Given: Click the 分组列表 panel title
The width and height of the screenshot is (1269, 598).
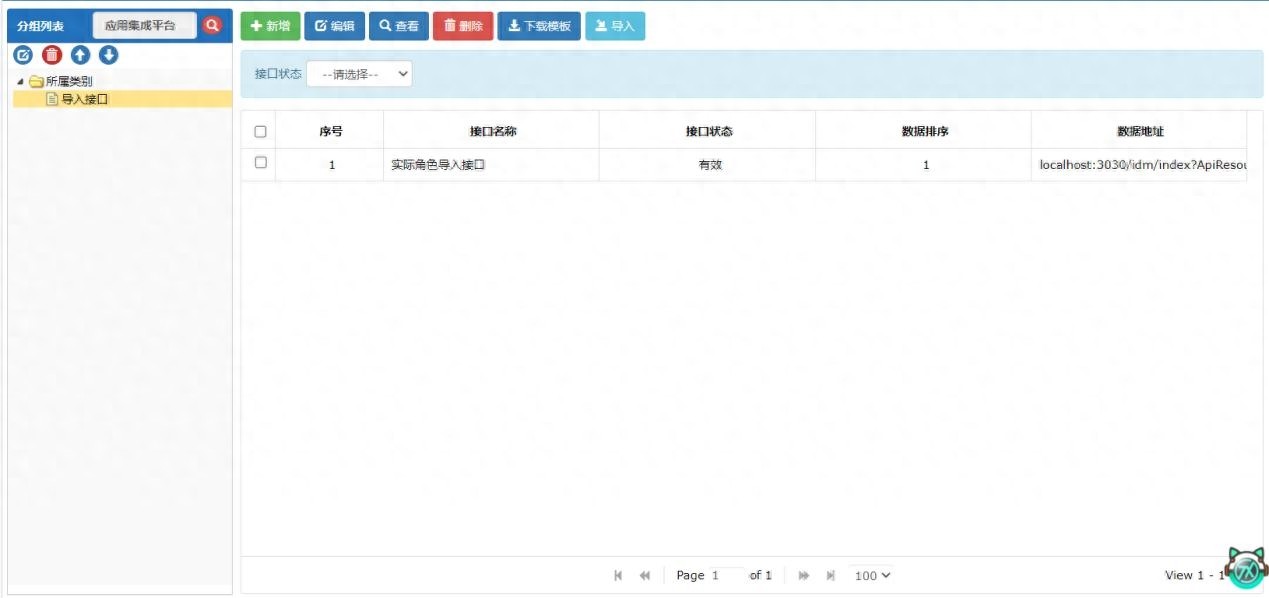Looking at the screenshot, I should 40,26.
